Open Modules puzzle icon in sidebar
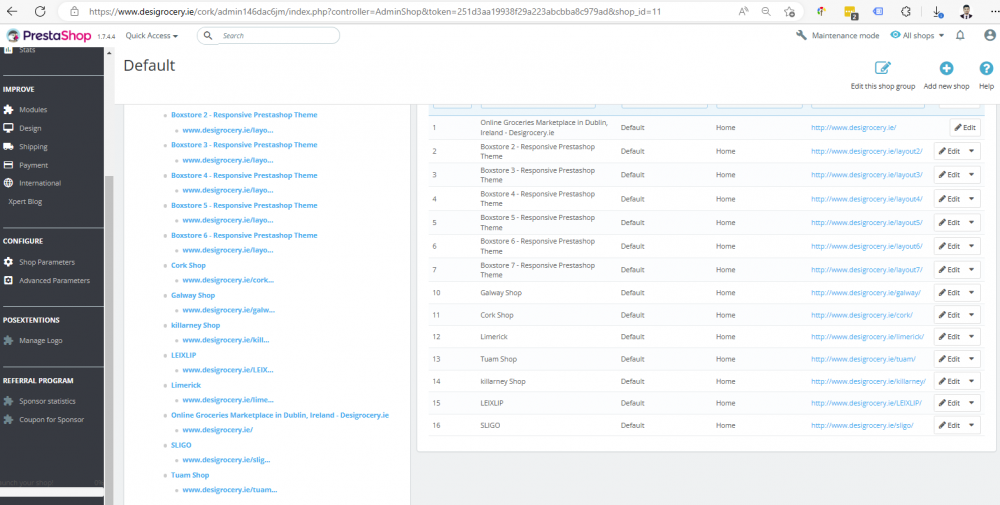The image size is (1000, 505). pos(8,110)
